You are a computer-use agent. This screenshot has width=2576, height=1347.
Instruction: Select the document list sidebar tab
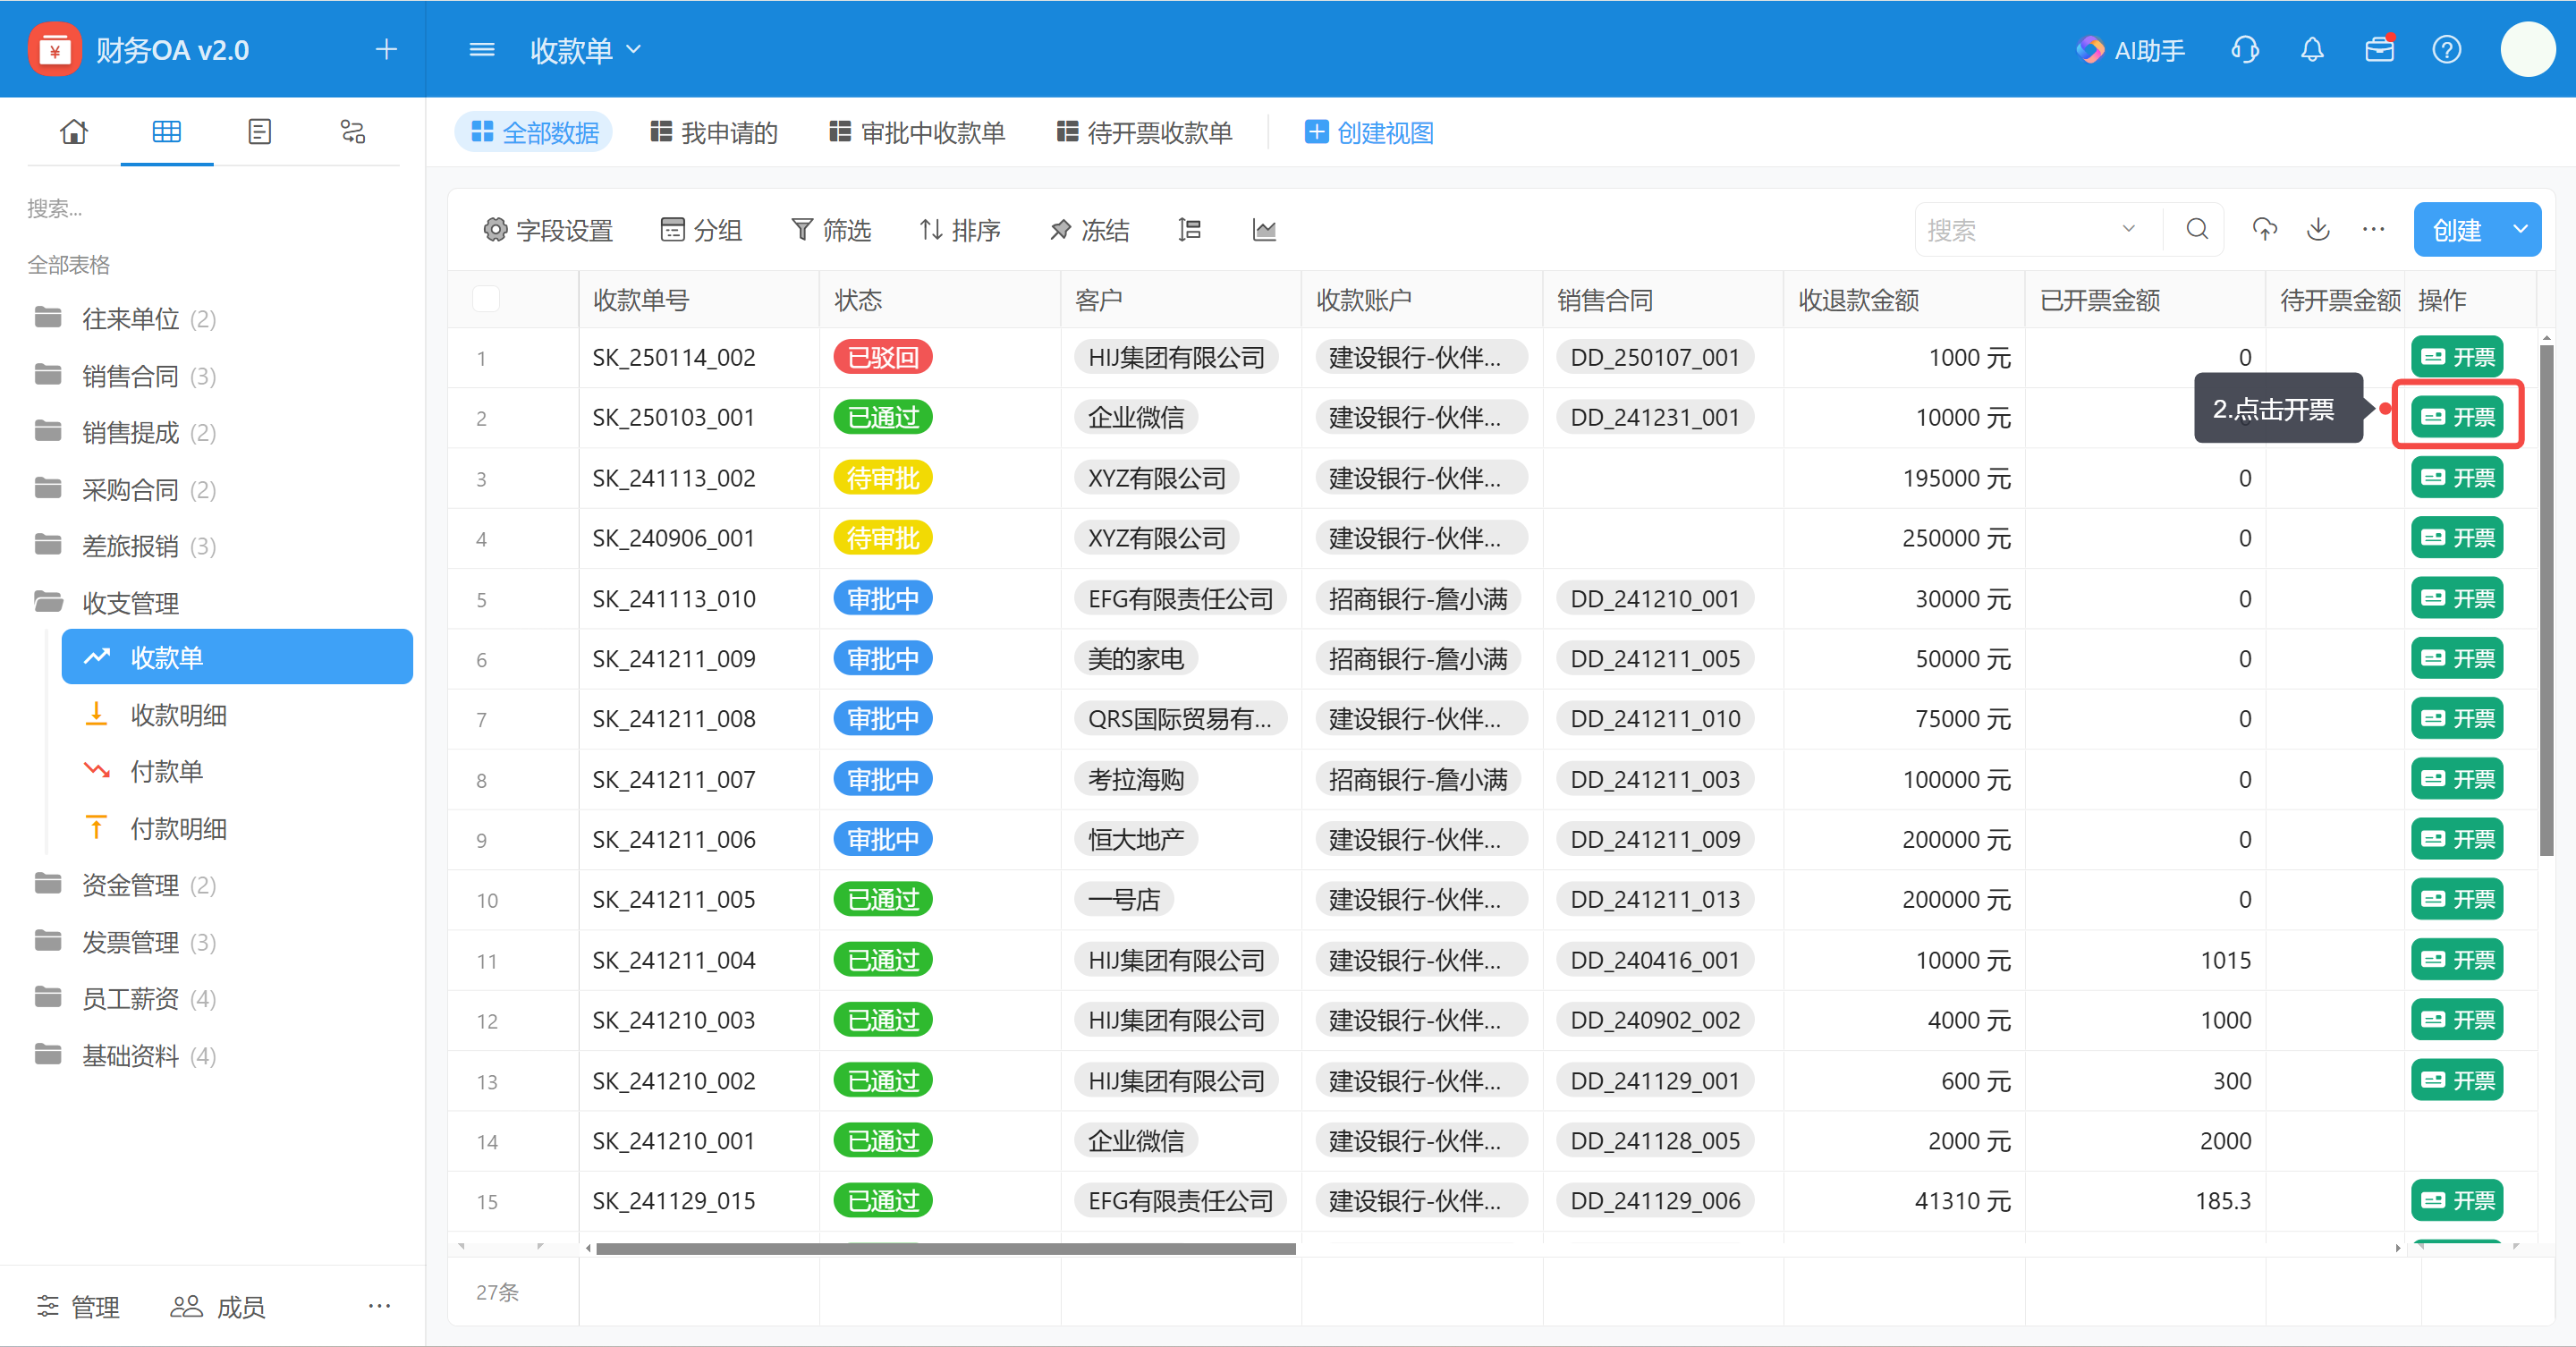(x=260, y=131)
